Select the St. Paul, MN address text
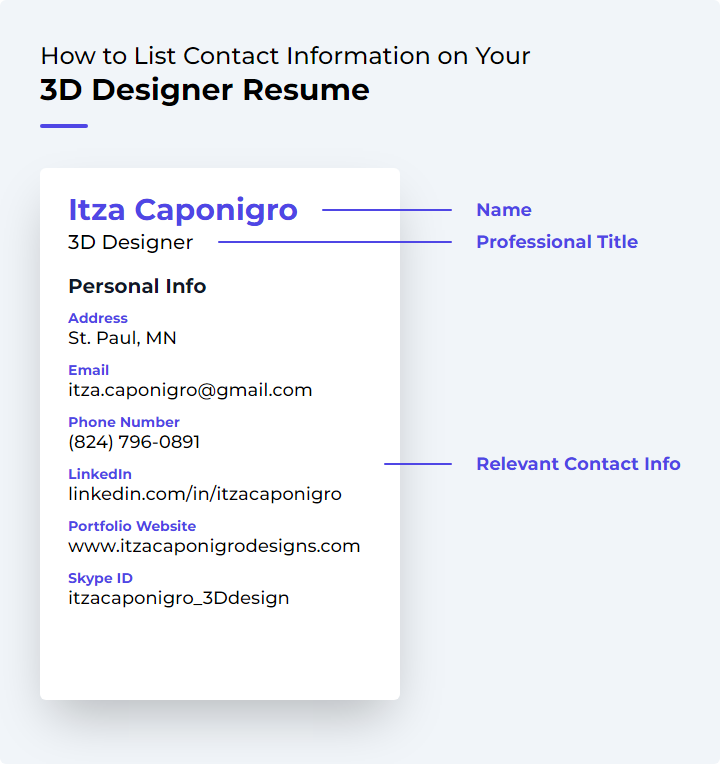Image resolution: width=720 pixels, height=764 pixels. [x=122, y=338]
